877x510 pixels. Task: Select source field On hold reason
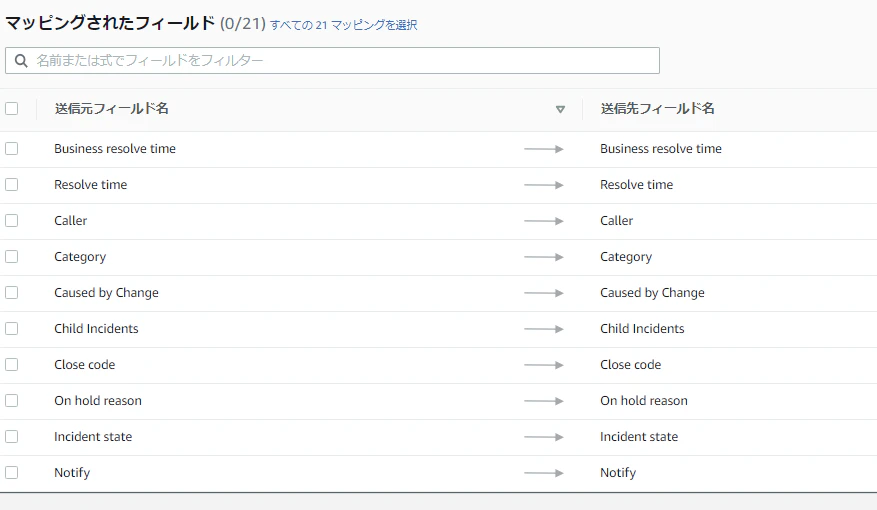click(98, 400)
